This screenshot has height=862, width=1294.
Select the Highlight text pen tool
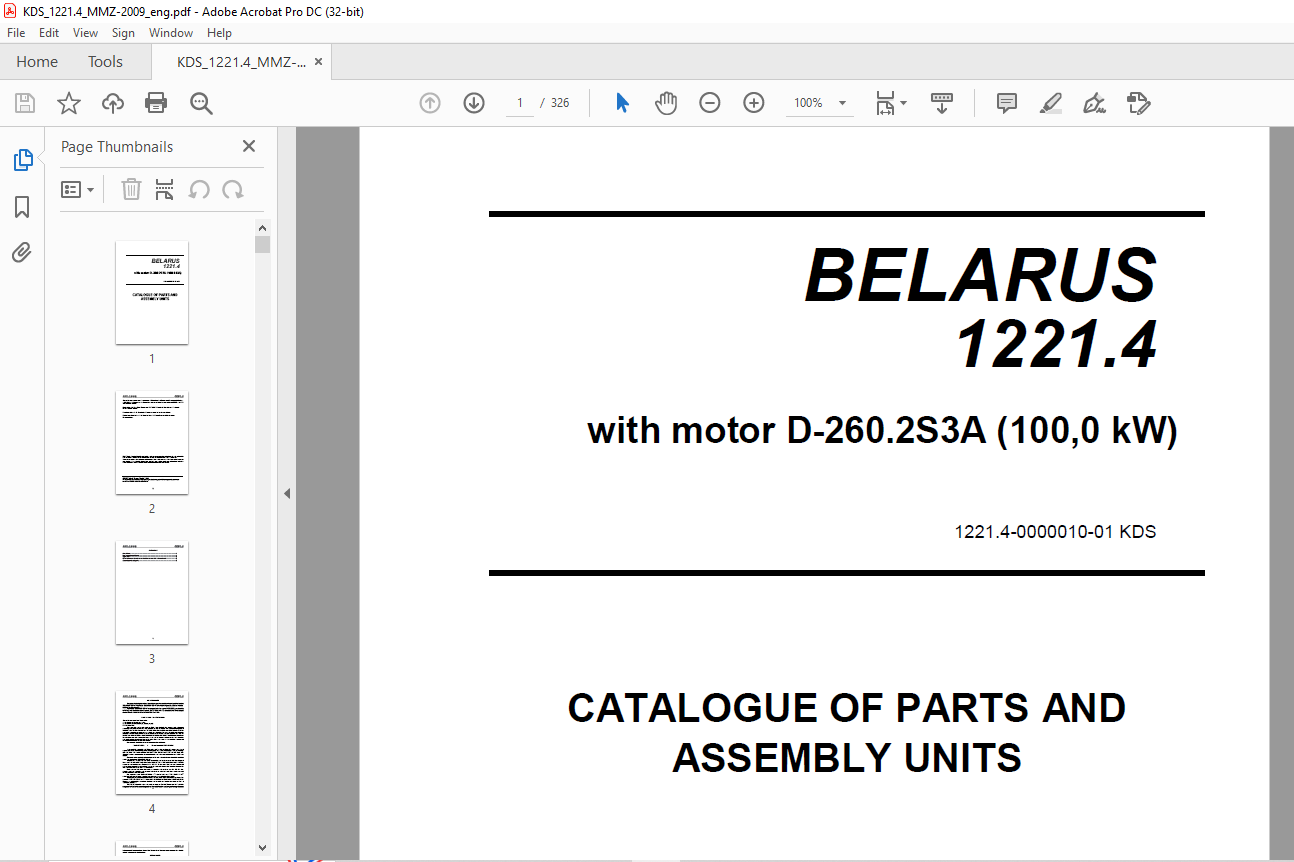1050,103
